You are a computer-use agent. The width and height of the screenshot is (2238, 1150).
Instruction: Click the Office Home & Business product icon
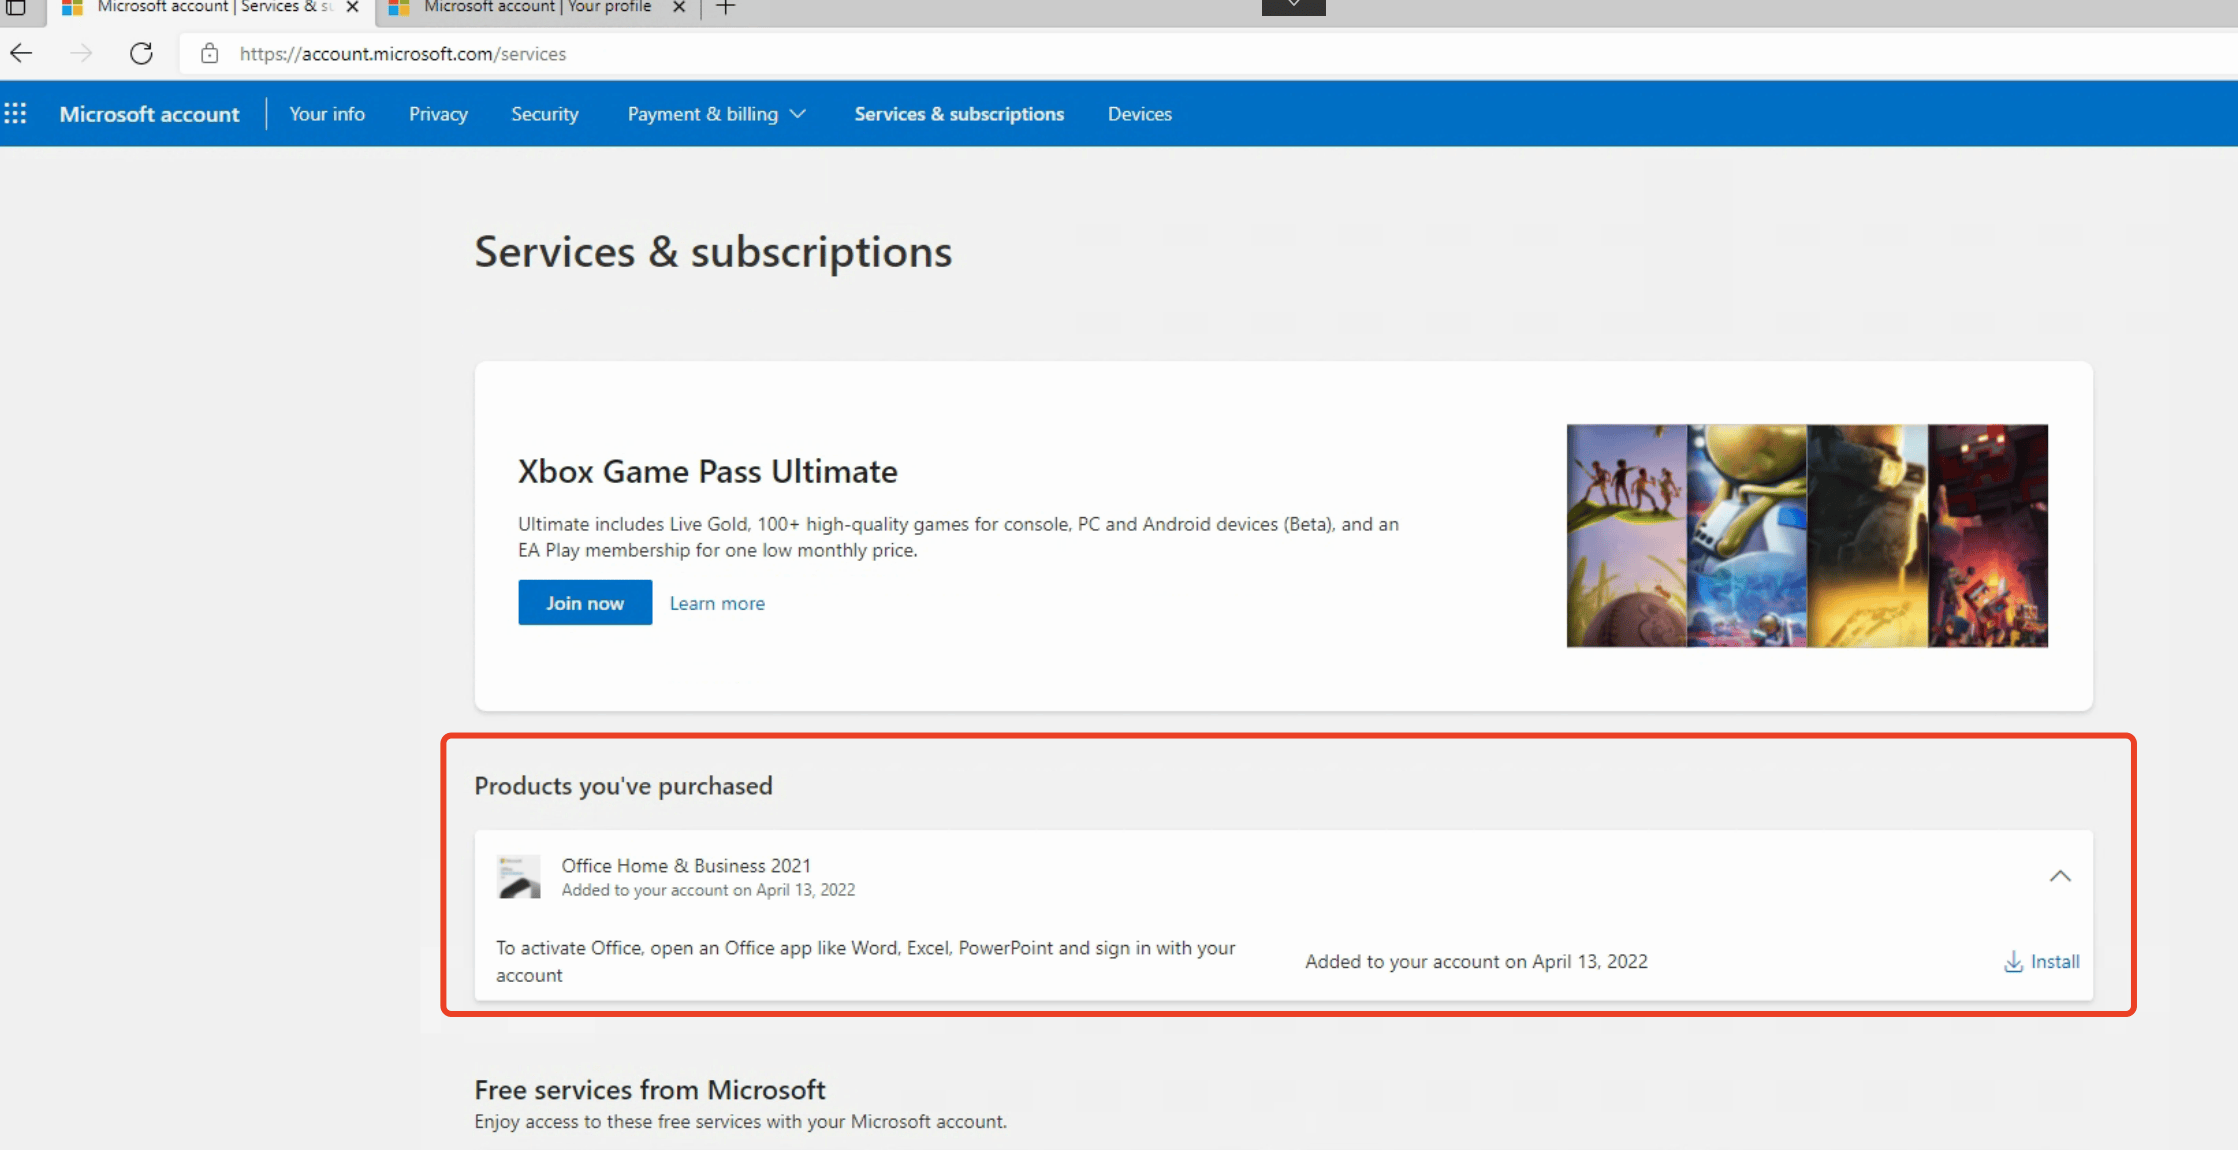coord(519,876)
